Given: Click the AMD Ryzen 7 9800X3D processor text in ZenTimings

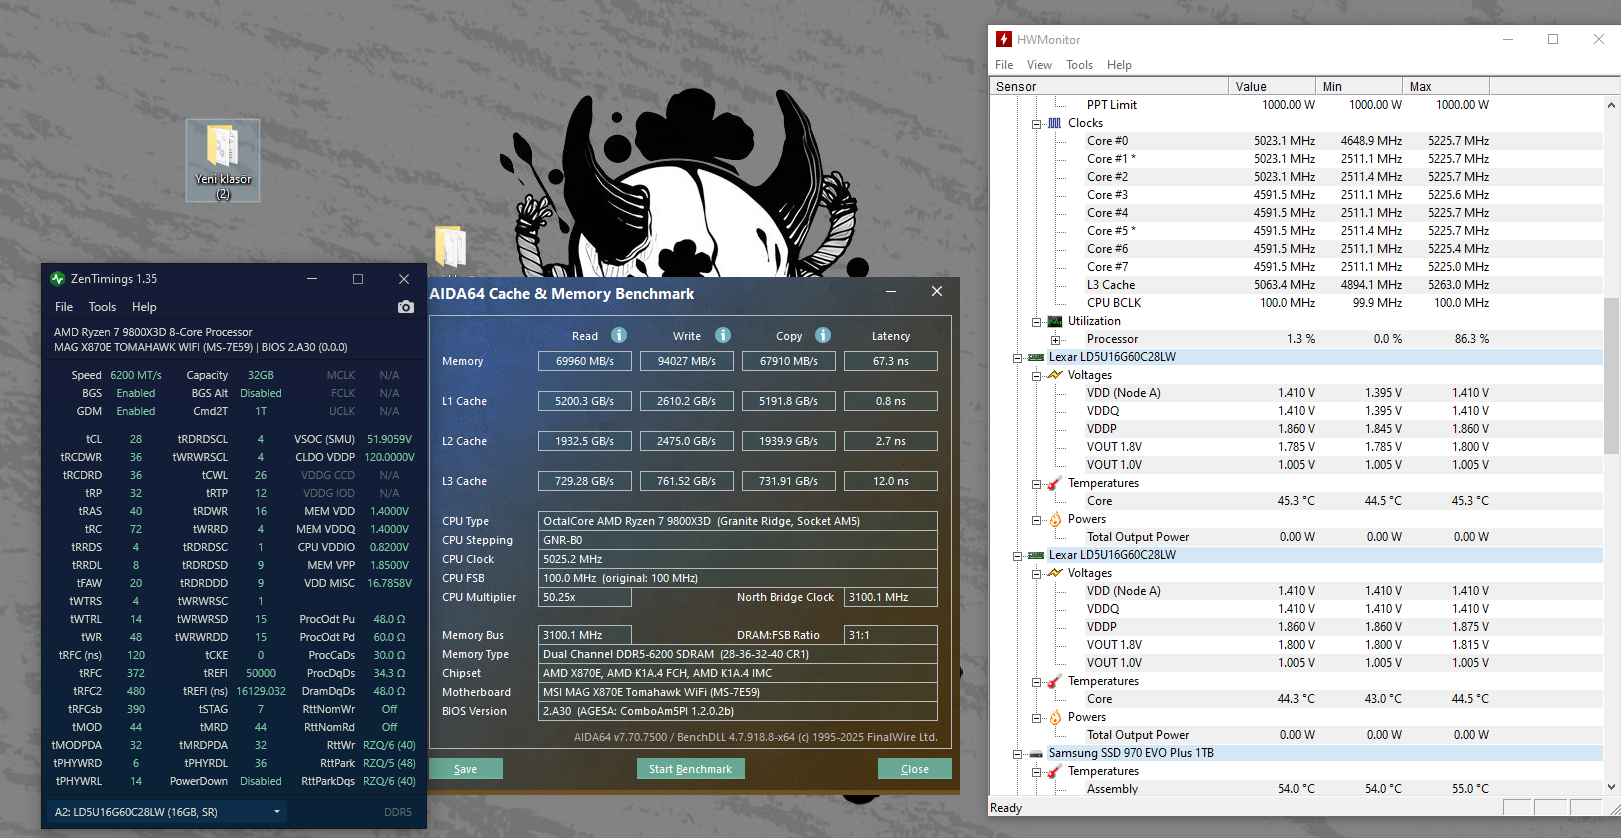Looking at the screenshot, I should (153, 332).
